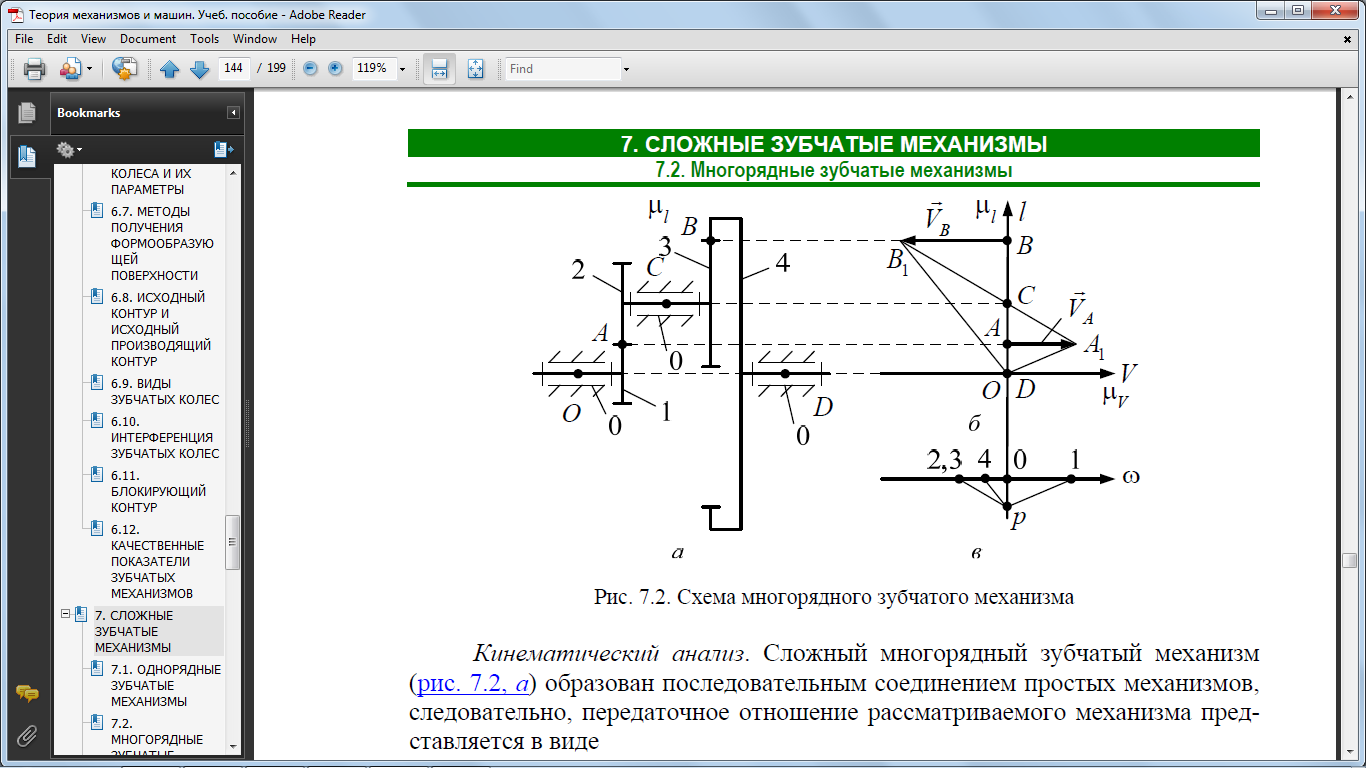
Task: Open bookmark 7.1. ОДНОРЯДНЫЕ ЗУБЧАТЫЕ МЕХАНИЗМЫ
Action: point(166,685)
